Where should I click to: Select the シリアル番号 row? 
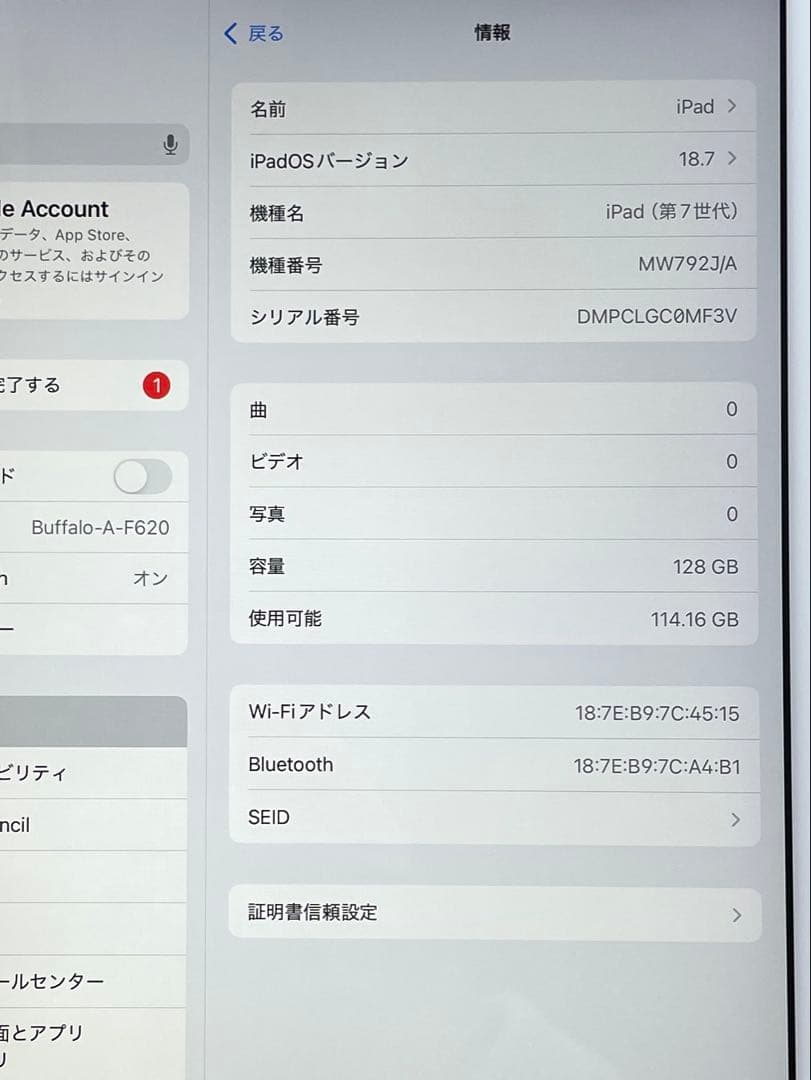tap(494, 316)
